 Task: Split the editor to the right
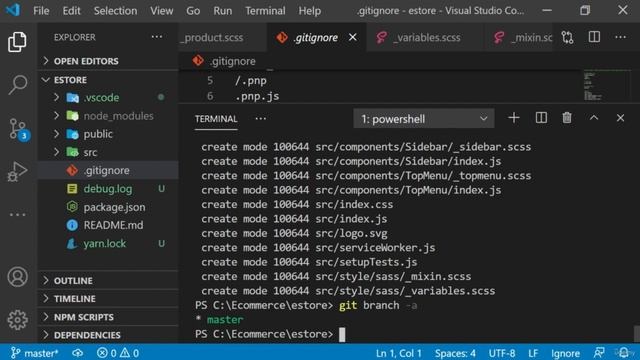(x=594, y=37)
